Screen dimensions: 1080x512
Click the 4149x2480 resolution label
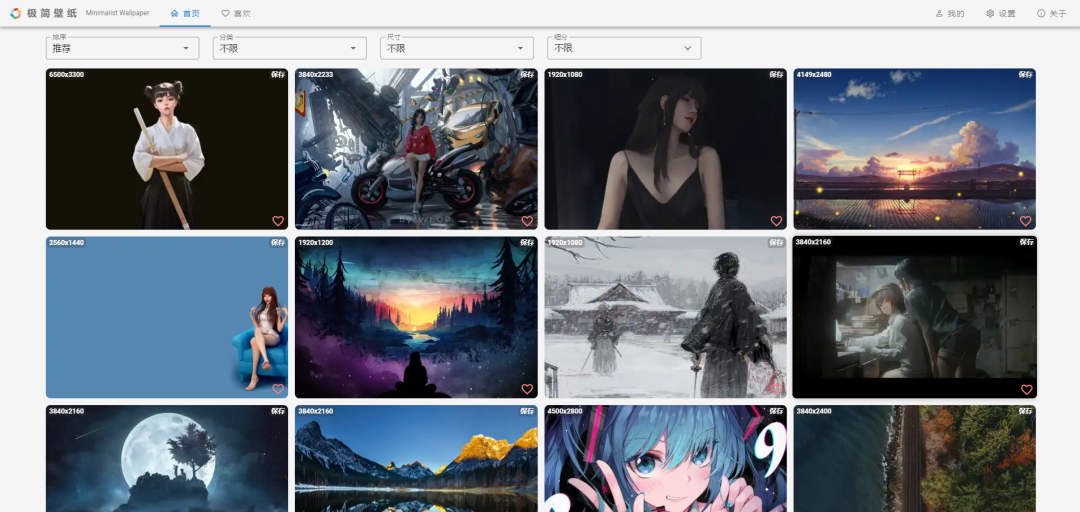(814, 74)
